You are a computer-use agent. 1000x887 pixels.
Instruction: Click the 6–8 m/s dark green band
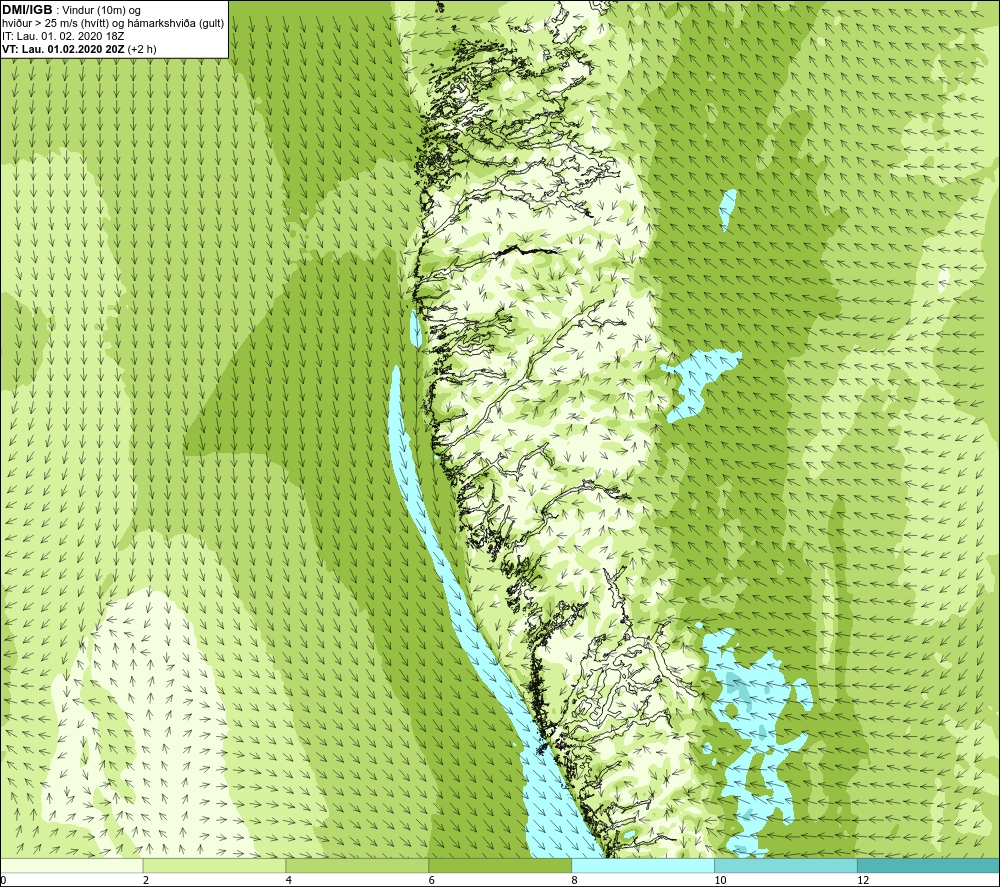pyautogui.click(x=500, y=865)
